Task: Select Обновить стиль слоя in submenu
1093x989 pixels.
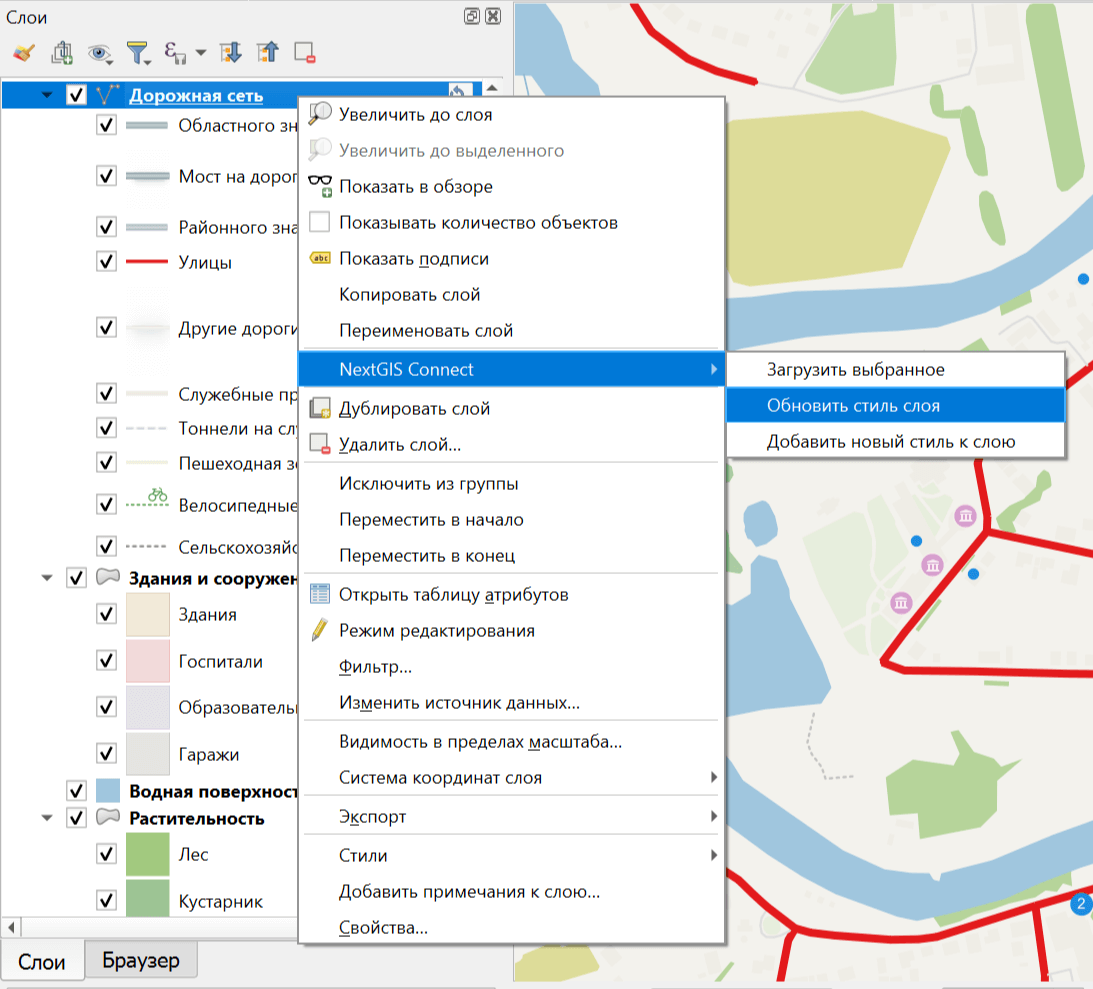Action: 853,406
